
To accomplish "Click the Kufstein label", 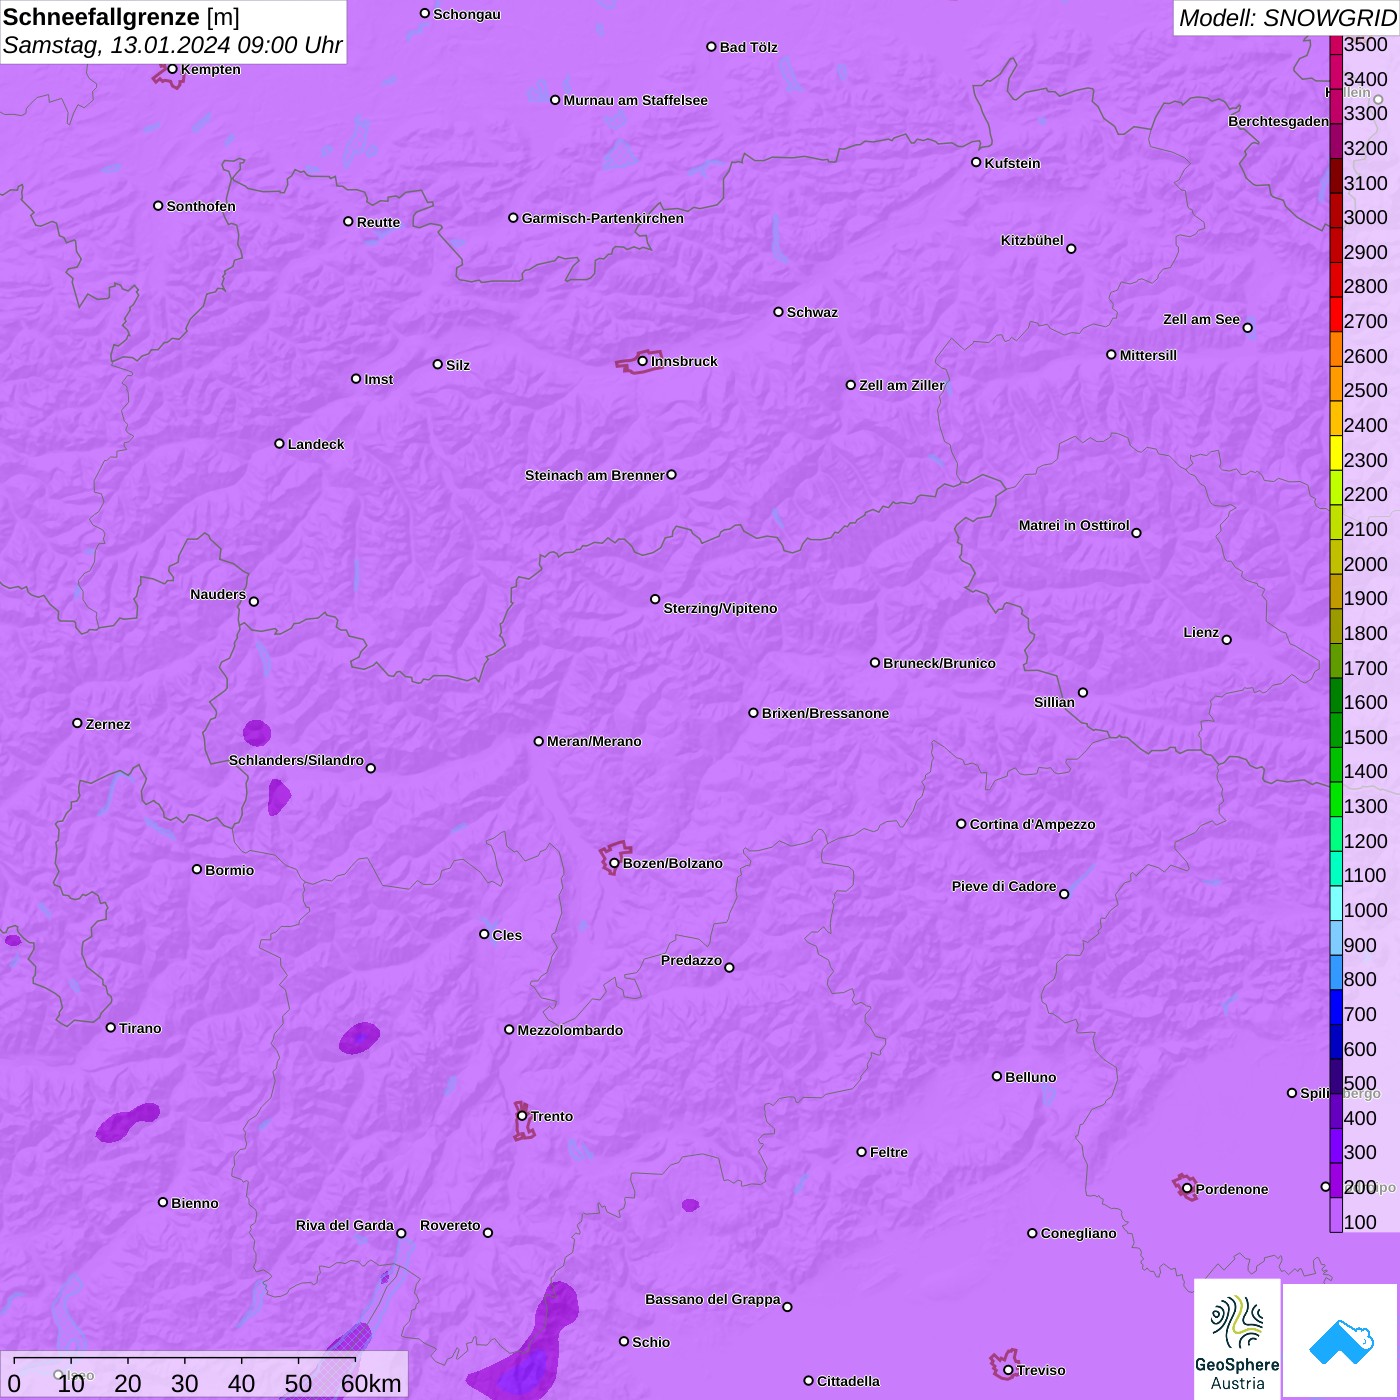I will pyautogui.click(x=1012, y=163).
